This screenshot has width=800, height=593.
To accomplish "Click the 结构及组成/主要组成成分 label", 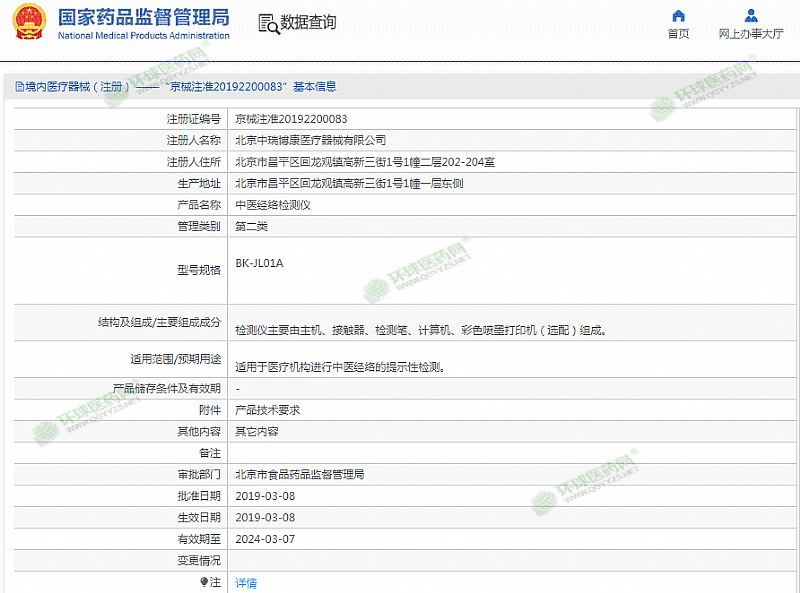I will 159,322.
